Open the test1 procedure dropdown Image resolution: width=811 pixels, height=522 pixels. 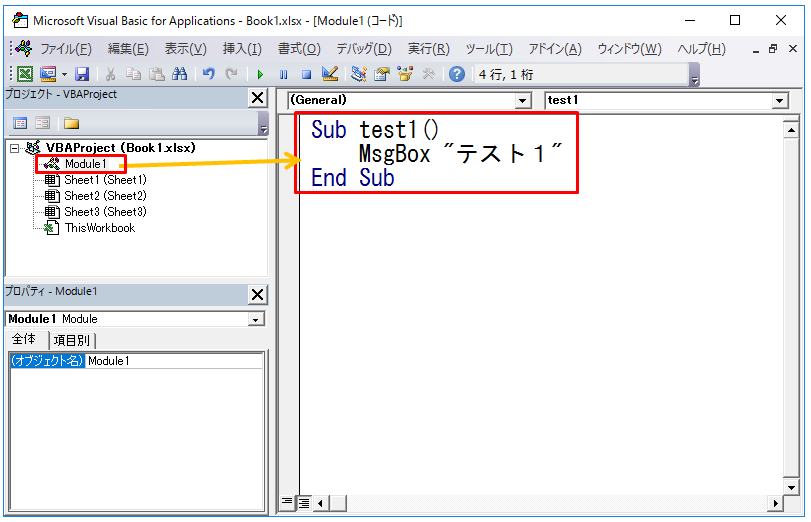point(779,100)
